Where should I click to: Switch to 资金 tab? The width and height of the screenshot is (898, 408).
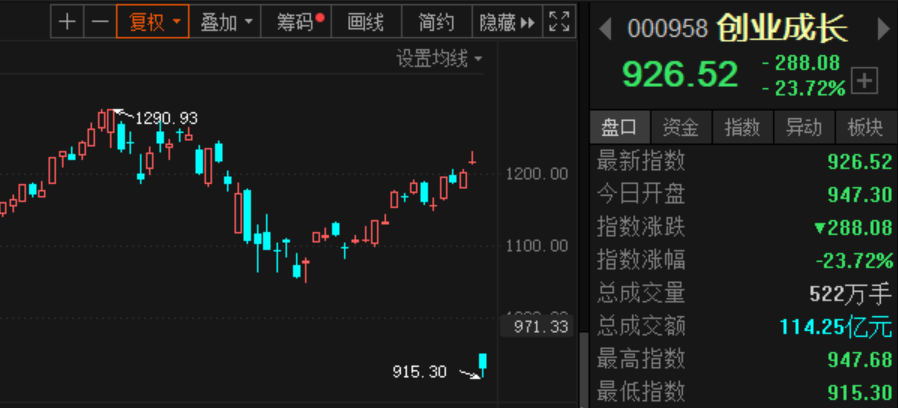(x=681, y=127)
